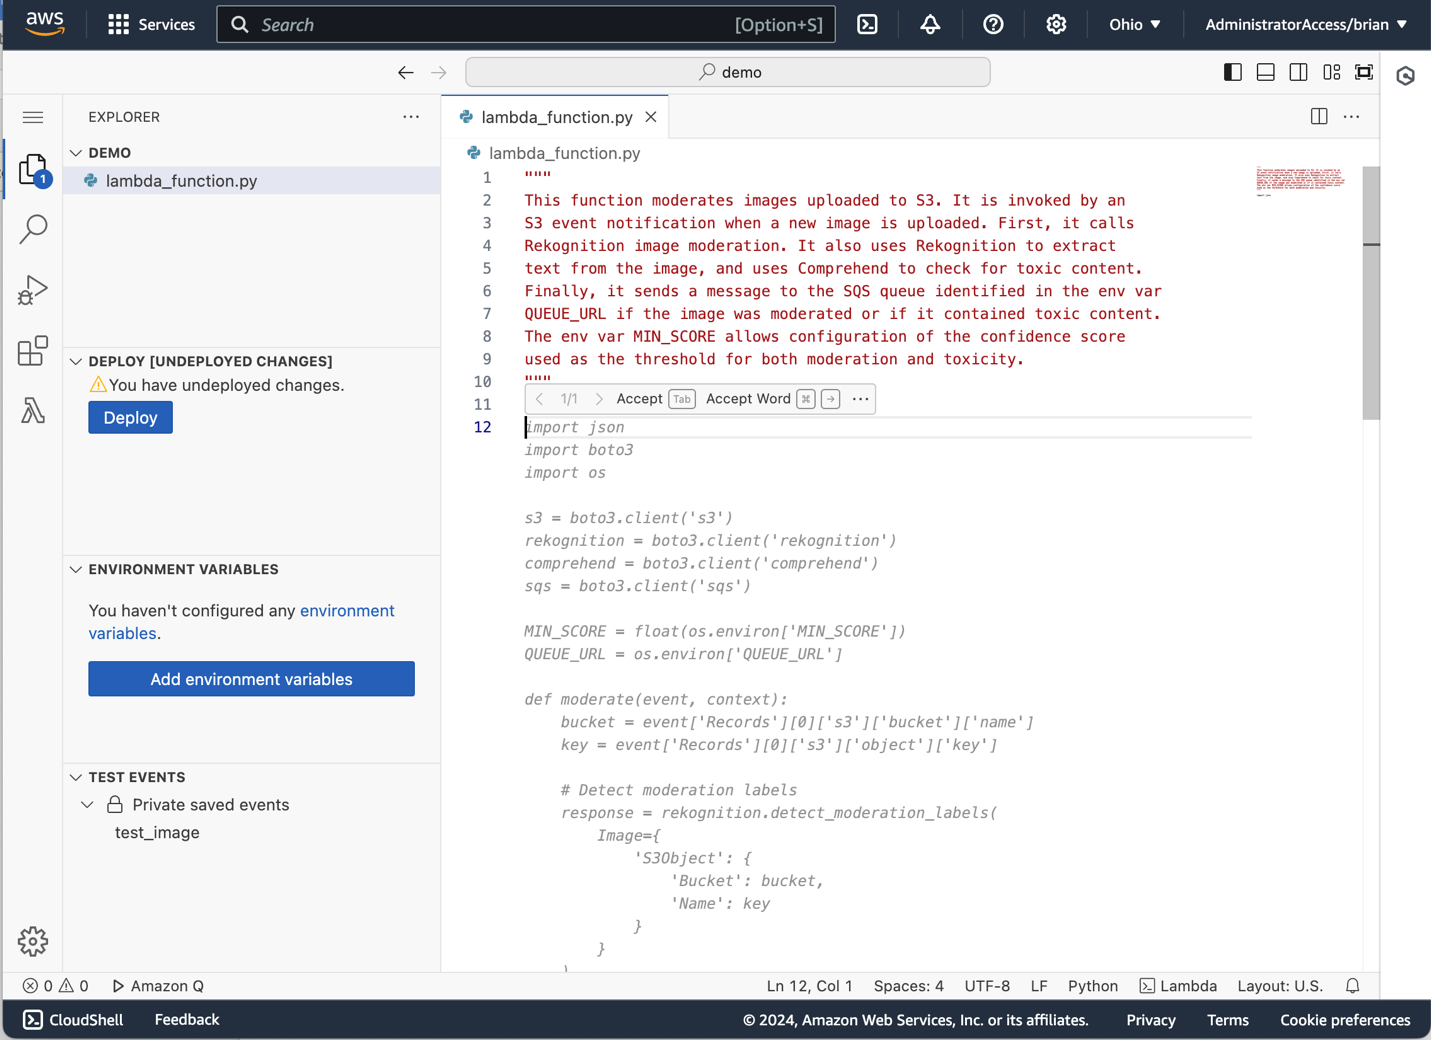This screenshot has width=1431, height=1040.
Task: Open the Extensions view icon
Action: tap(33, 350)
